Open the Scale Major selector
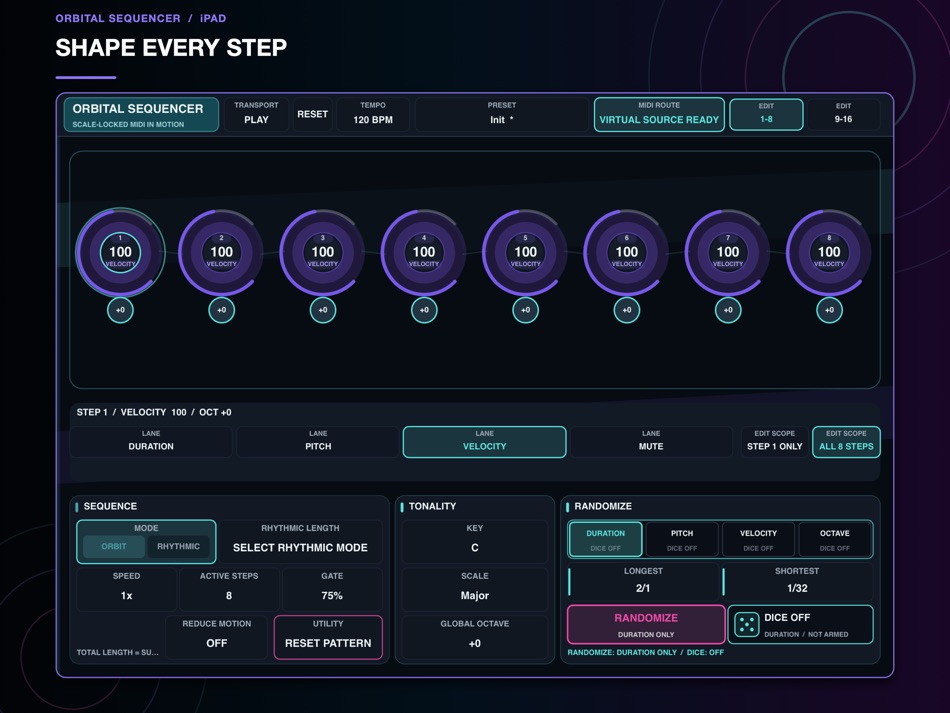 [475, 588]
